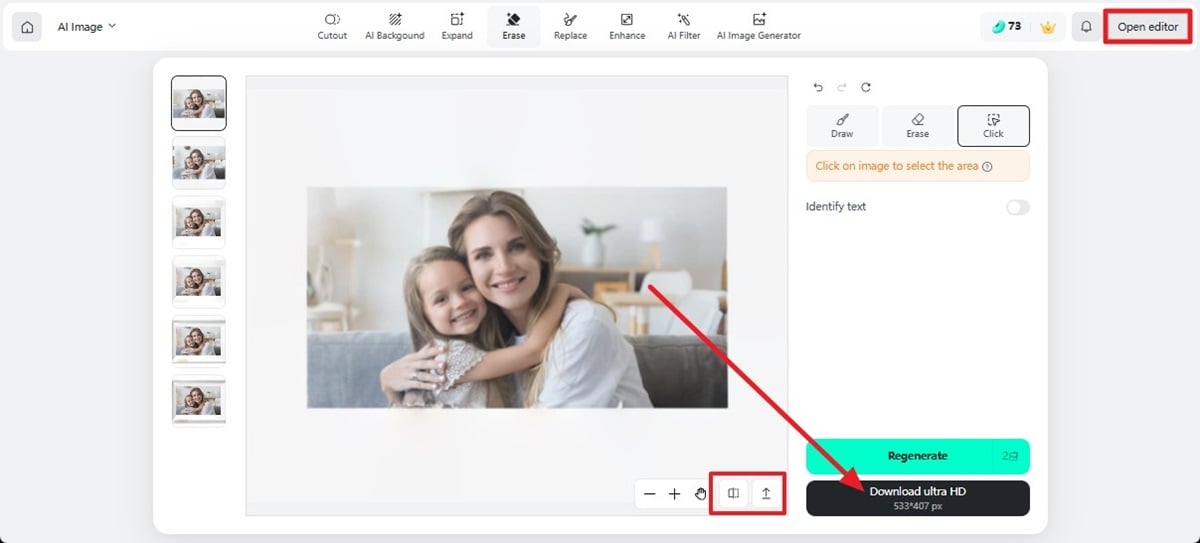Click on the mother and daughter image
The image size is (1200, 543).
point(517,298)
